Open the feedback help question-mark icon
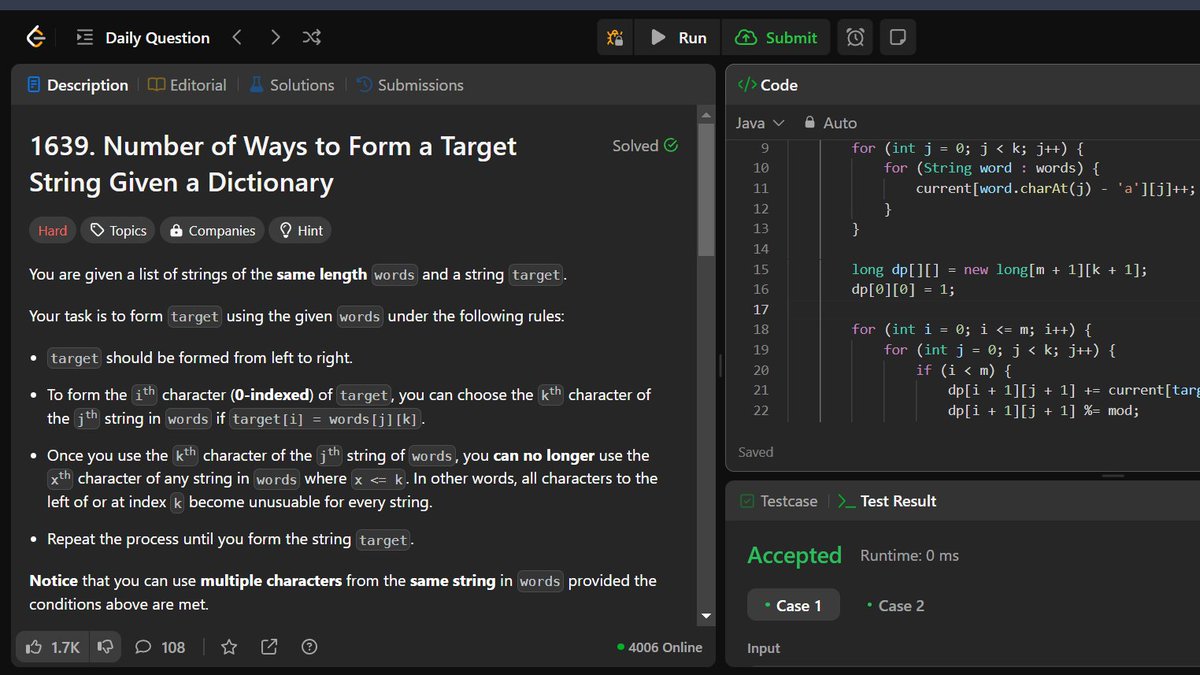The height and width of the screenshot is (675, 1200). coord(310,647)
